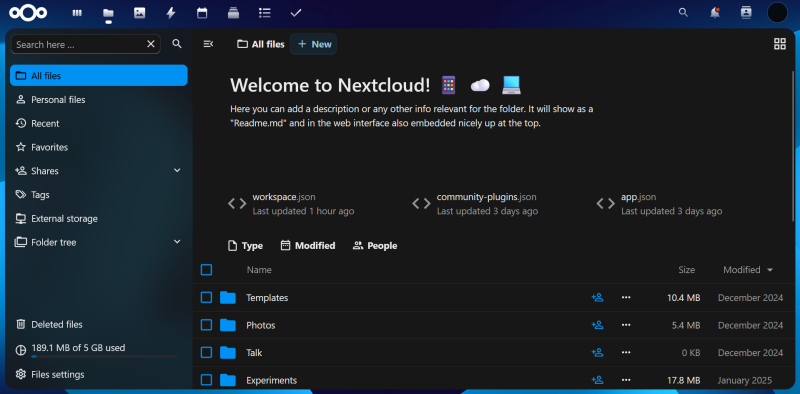
Task: Open actions menu for Photos row
Action: coord(626,325)
